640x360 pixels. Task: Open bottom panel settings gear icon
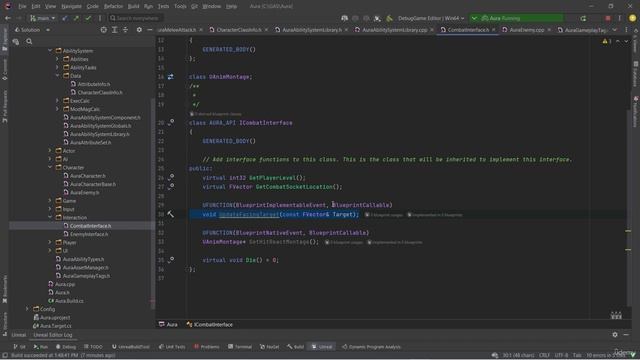pos(615,335)
